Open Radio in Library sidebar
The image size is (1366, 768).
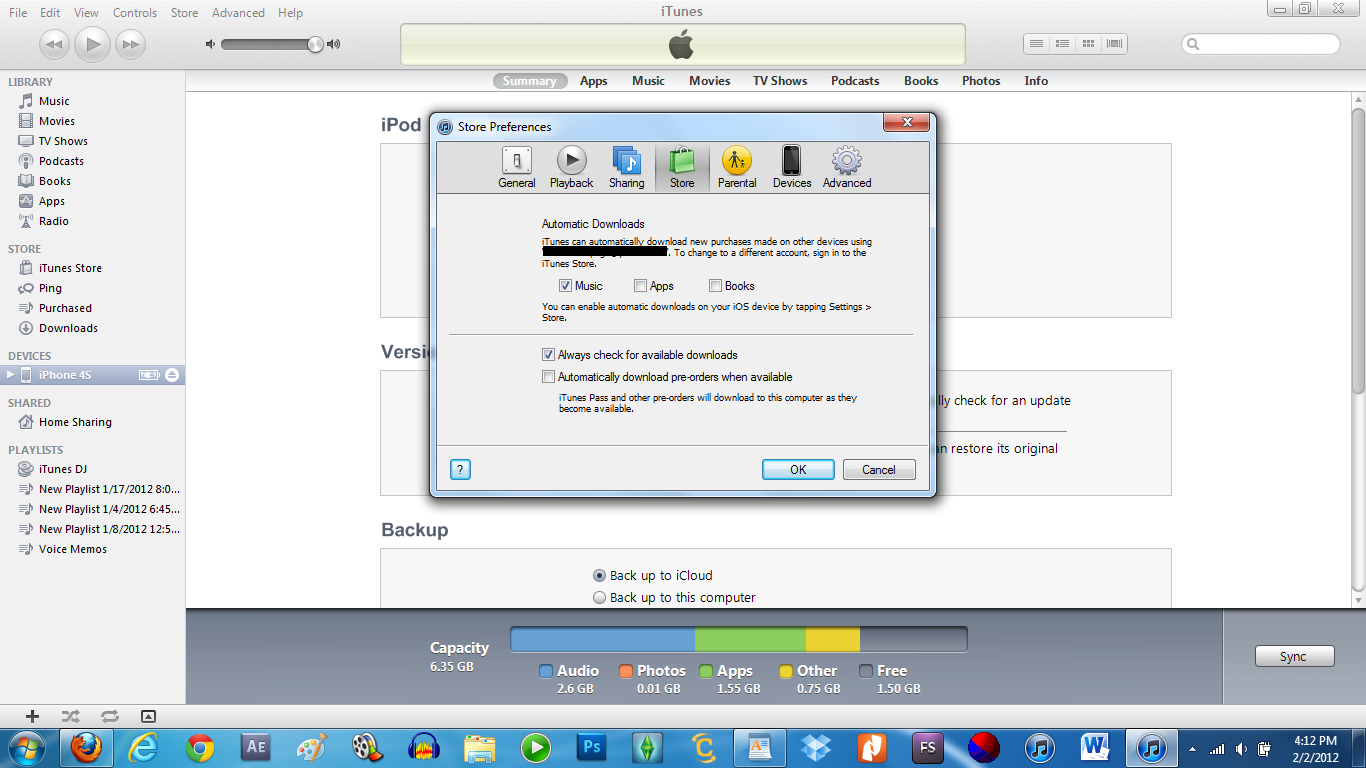coord(54,221)
